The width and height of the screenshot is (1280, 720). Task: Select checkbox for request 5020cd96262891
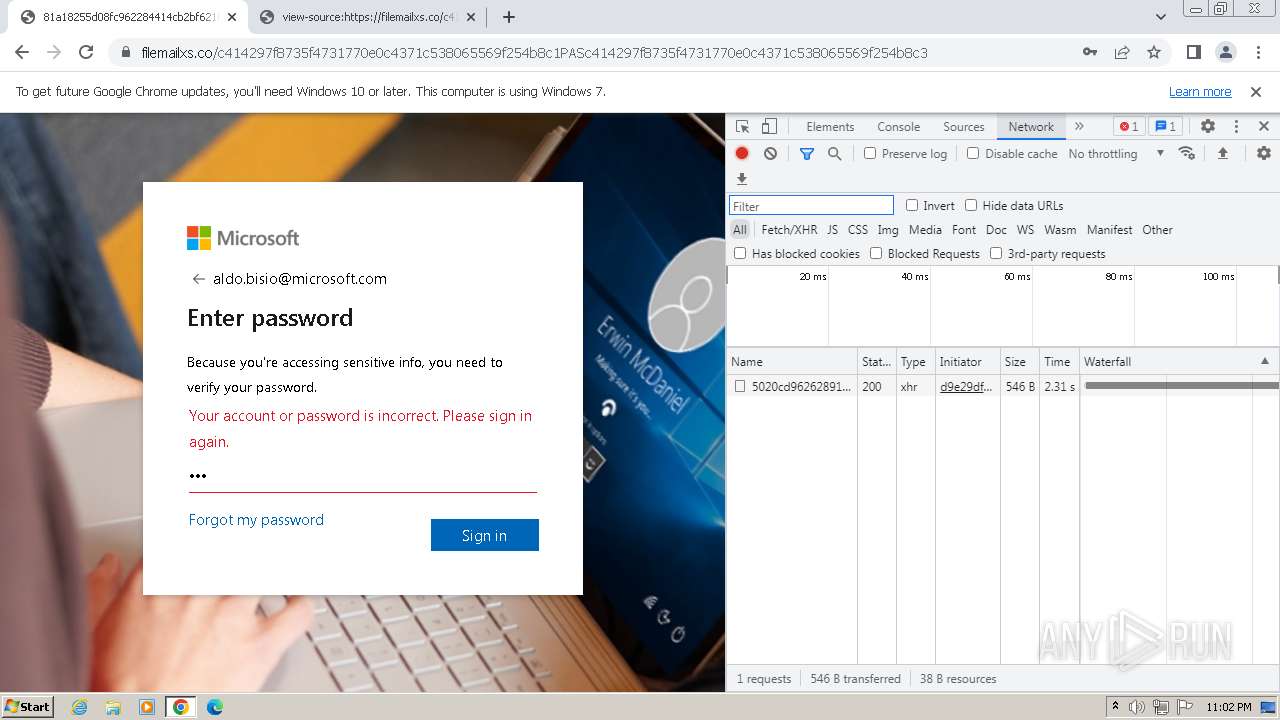pos(740,386)
